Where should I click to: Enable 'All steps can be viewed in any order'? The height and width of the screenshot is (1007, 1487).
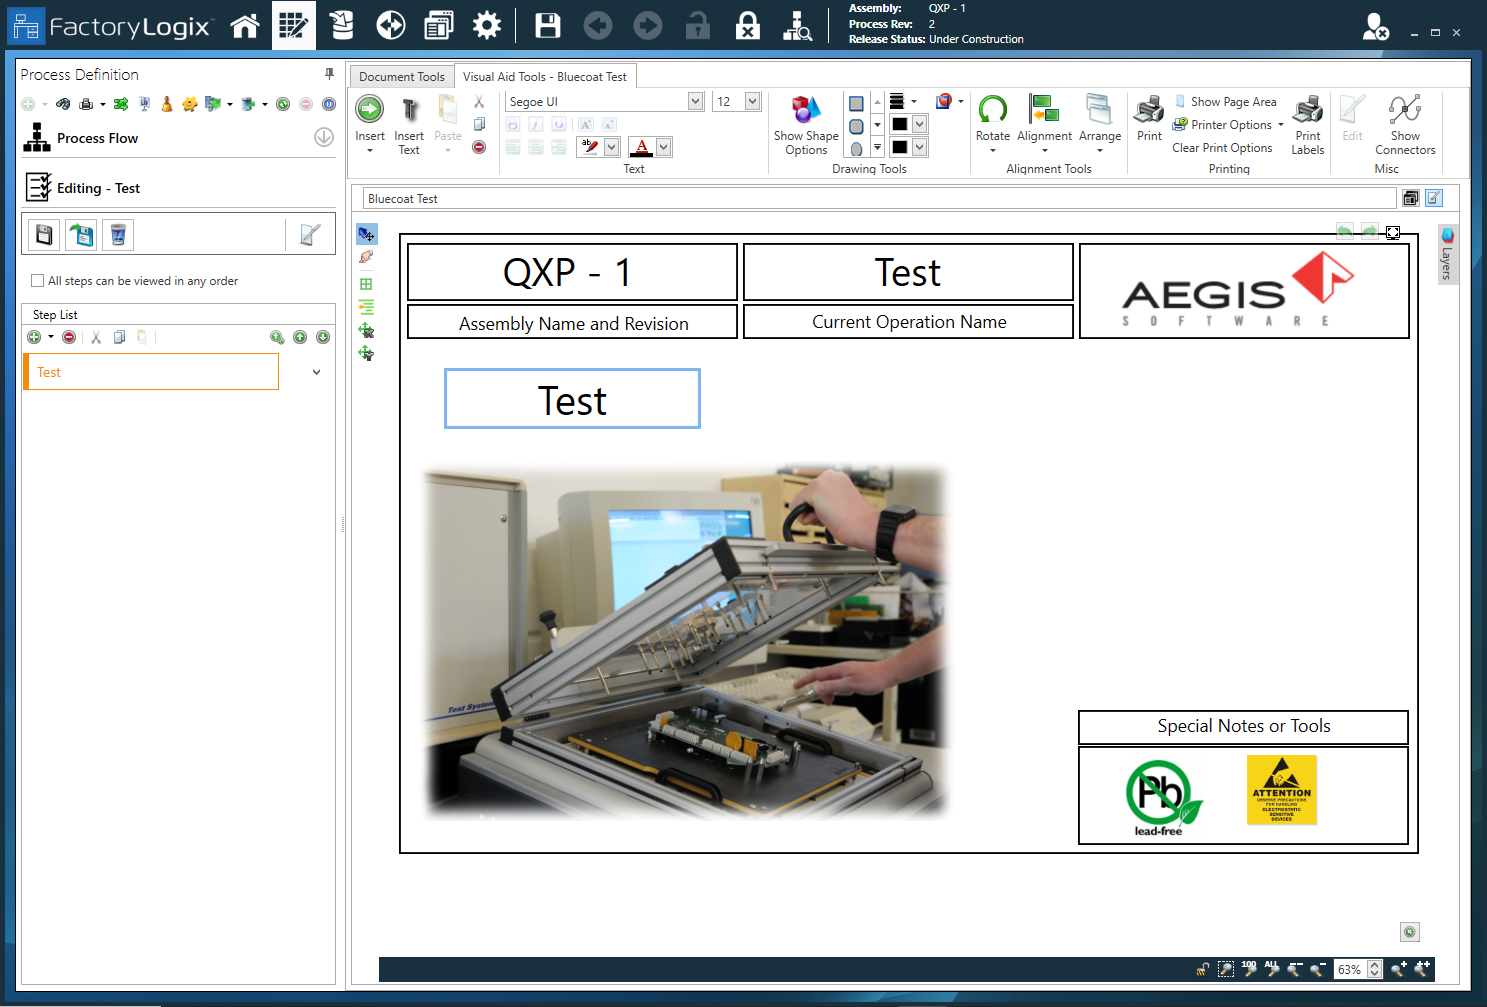point(38,281)
